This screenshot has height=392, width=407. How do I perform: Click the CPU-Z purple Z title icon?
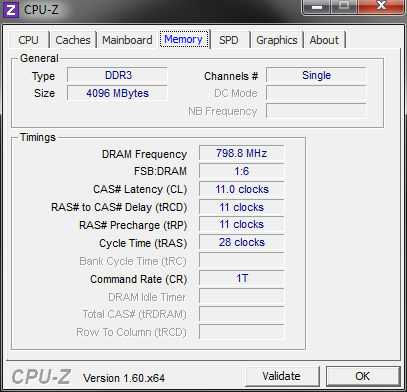[10, 10]
